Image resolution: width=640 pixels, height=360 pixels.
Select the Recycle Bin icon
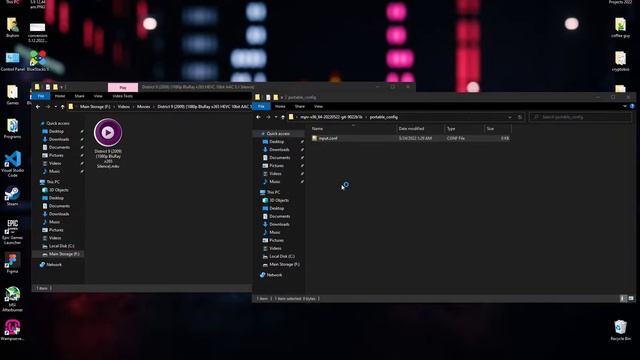tap(620, 330)
